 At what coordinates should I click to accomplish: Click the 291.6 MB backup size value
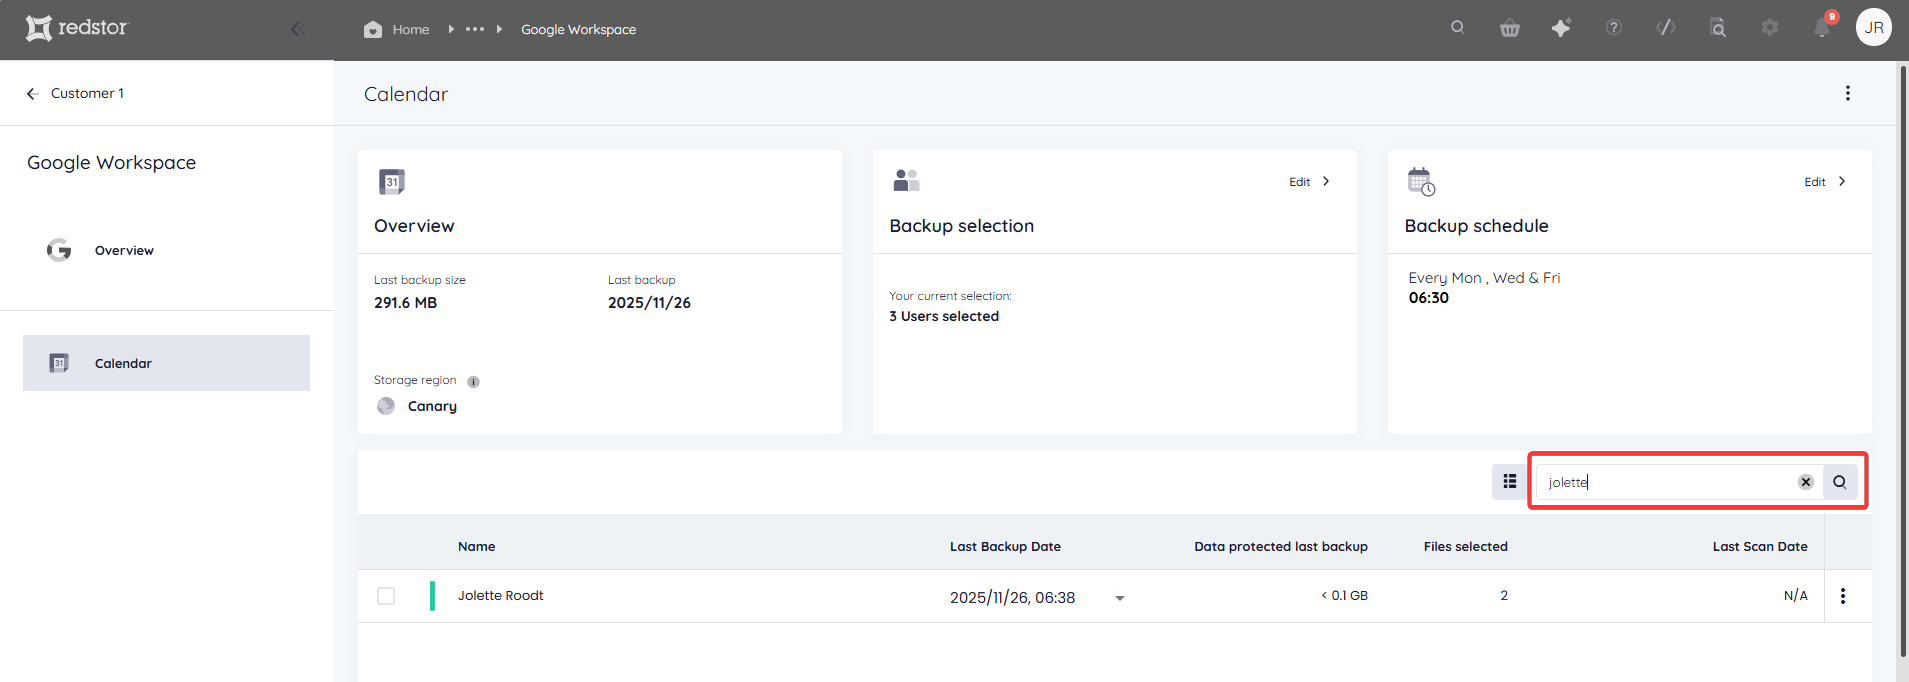click(405, 303)
